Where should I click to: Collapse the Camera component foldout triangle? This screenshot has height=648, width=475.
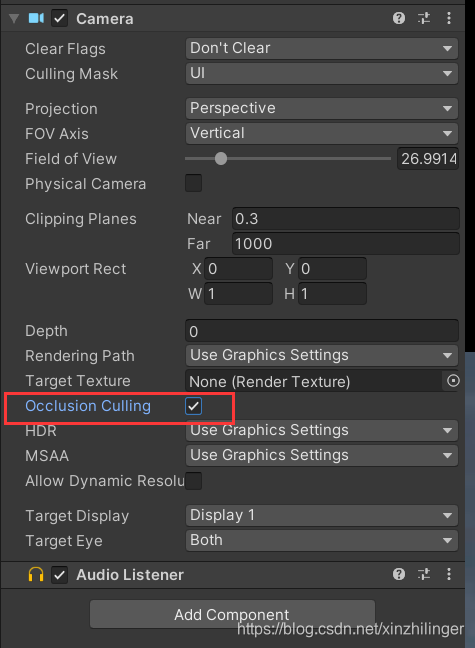coord(14,19)
